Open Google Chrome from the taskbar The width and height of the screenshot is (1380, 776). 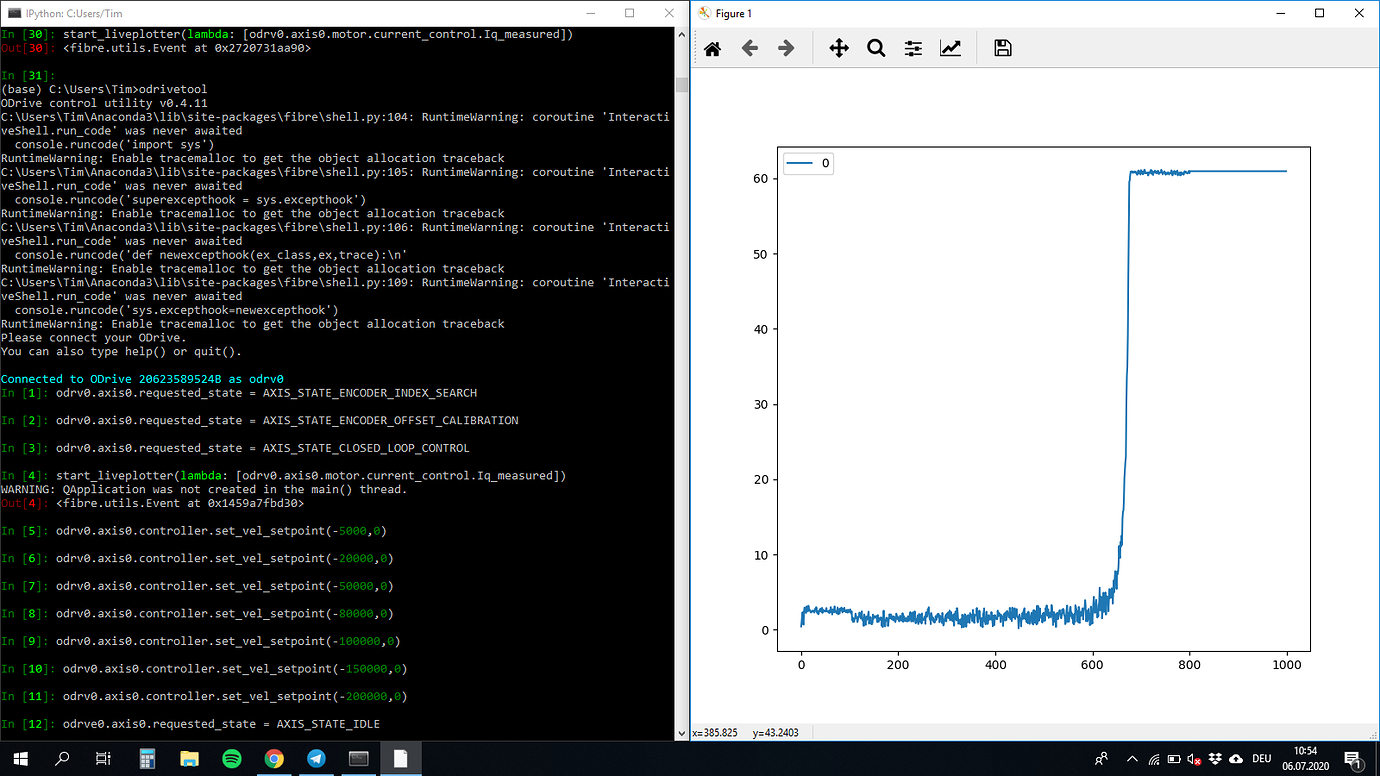[274, 759]
